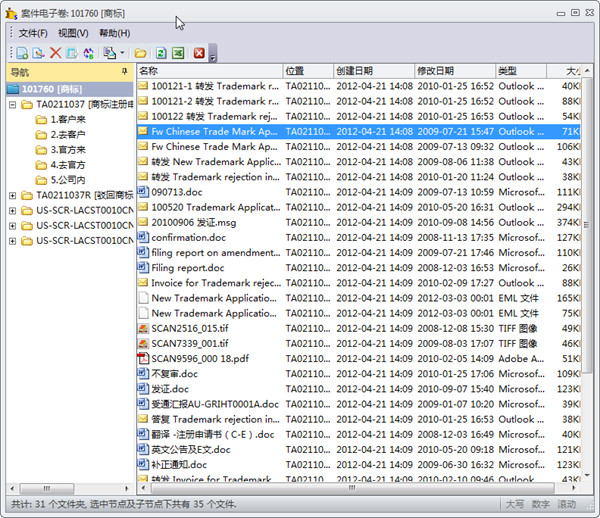Open the 文件(F) menu
This screenshot has width=600, height=518.
(x=33, y=33)
